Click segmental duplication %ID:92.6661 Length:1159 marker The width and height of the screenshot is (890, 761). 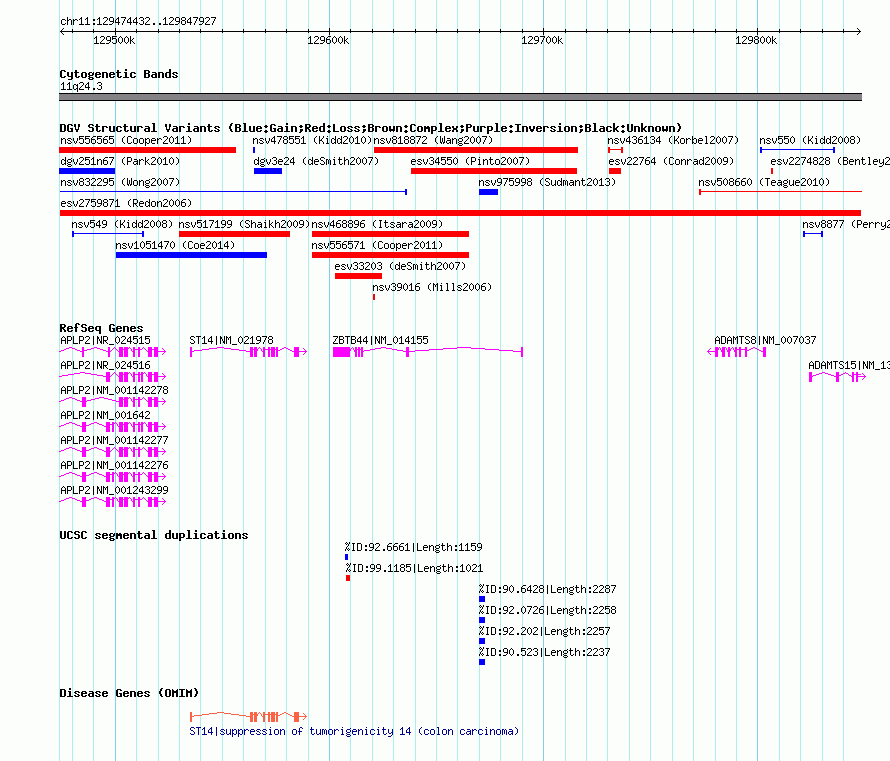pos(346,557)
